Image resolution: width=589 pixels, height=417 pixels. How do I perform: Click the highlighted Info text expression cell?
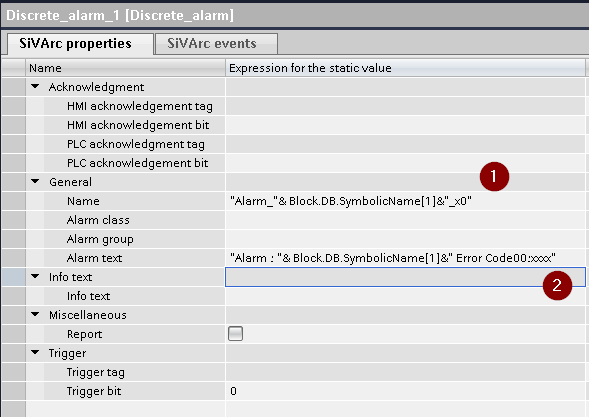pyautogui.click(x=405, y=277)
